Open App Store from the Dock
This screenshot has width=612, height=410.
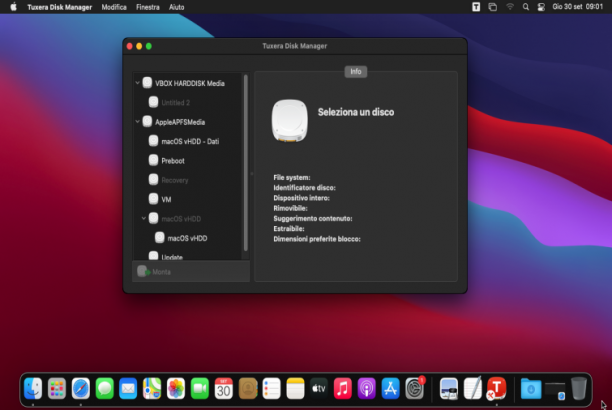[x=391, y=389]
